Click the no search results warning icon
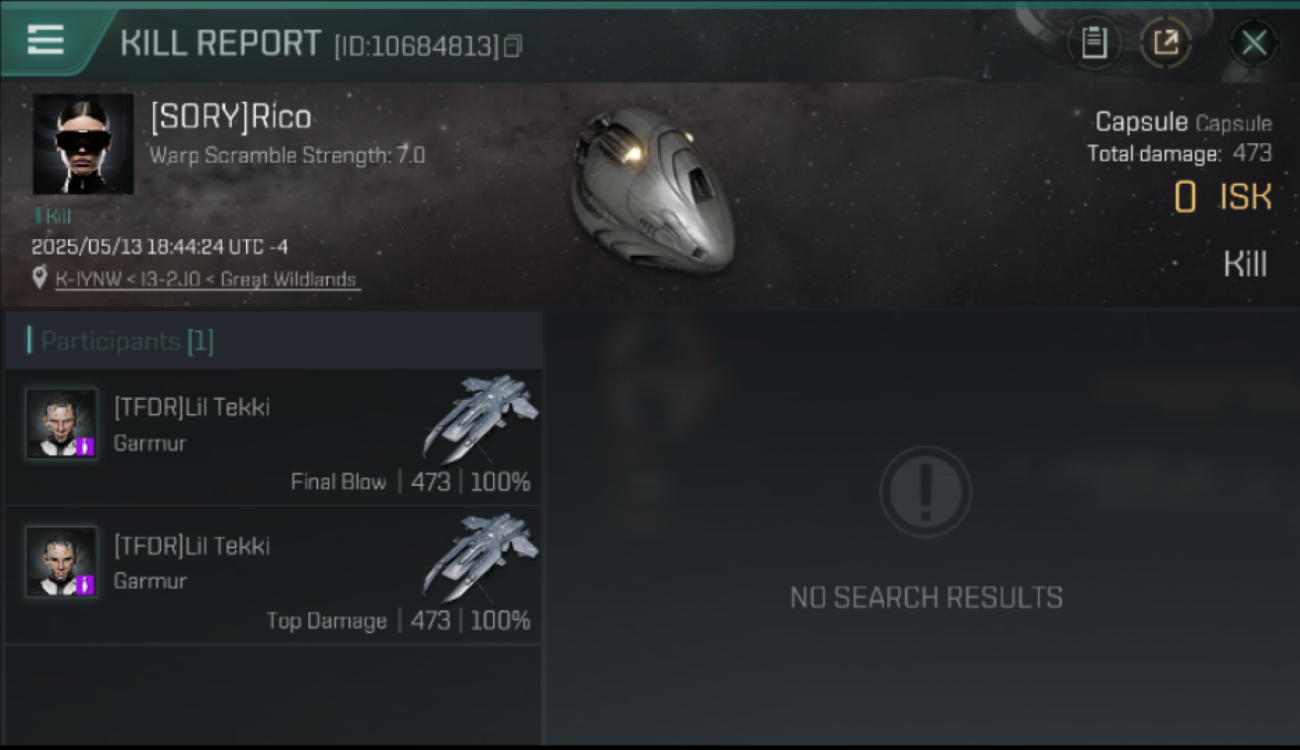Screen dimensions: 1300x750 point(926,492)
